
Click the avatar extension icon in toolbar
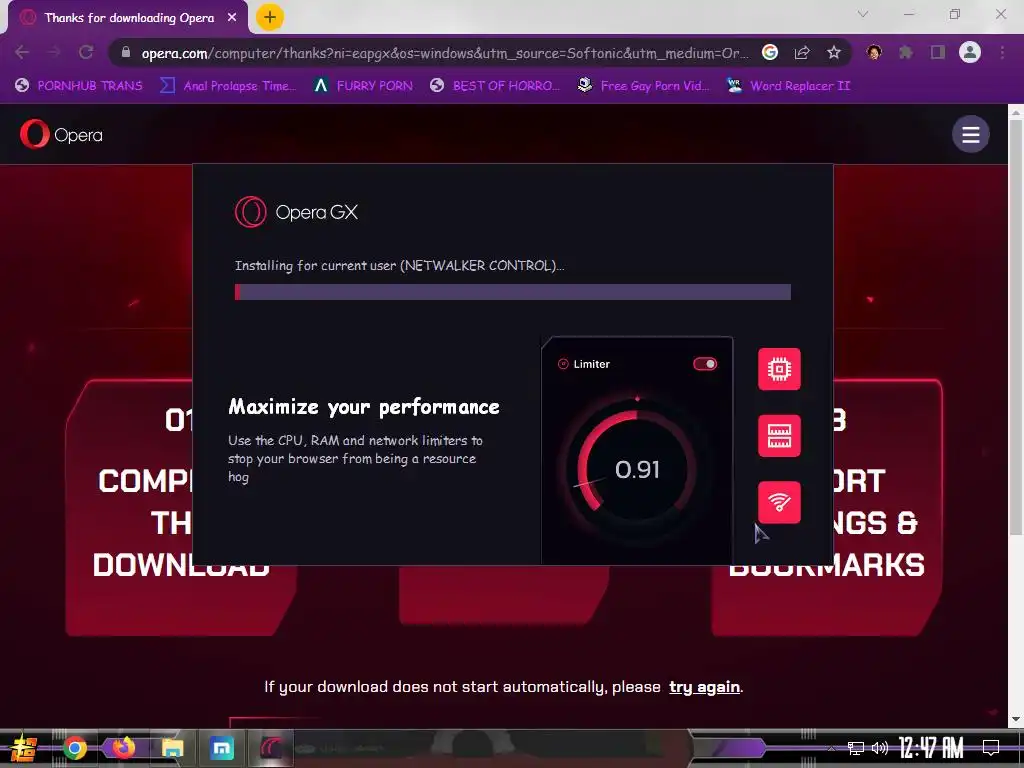tap(874, 52)
